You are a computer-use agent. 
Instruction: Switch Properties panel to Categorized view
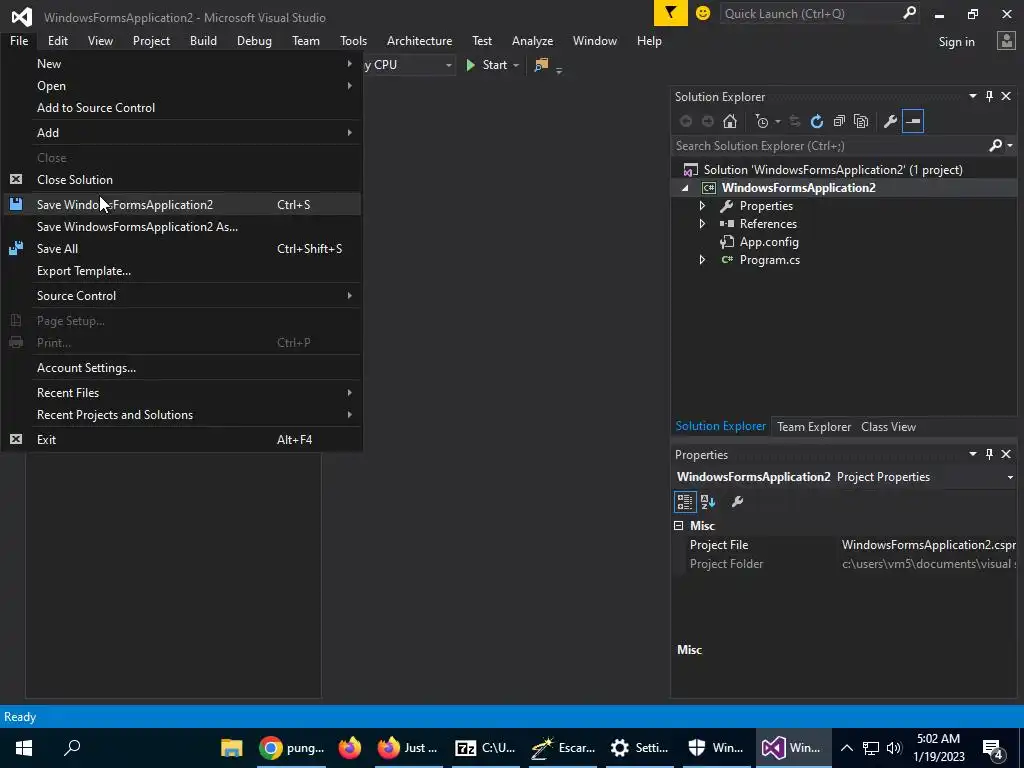684,502
